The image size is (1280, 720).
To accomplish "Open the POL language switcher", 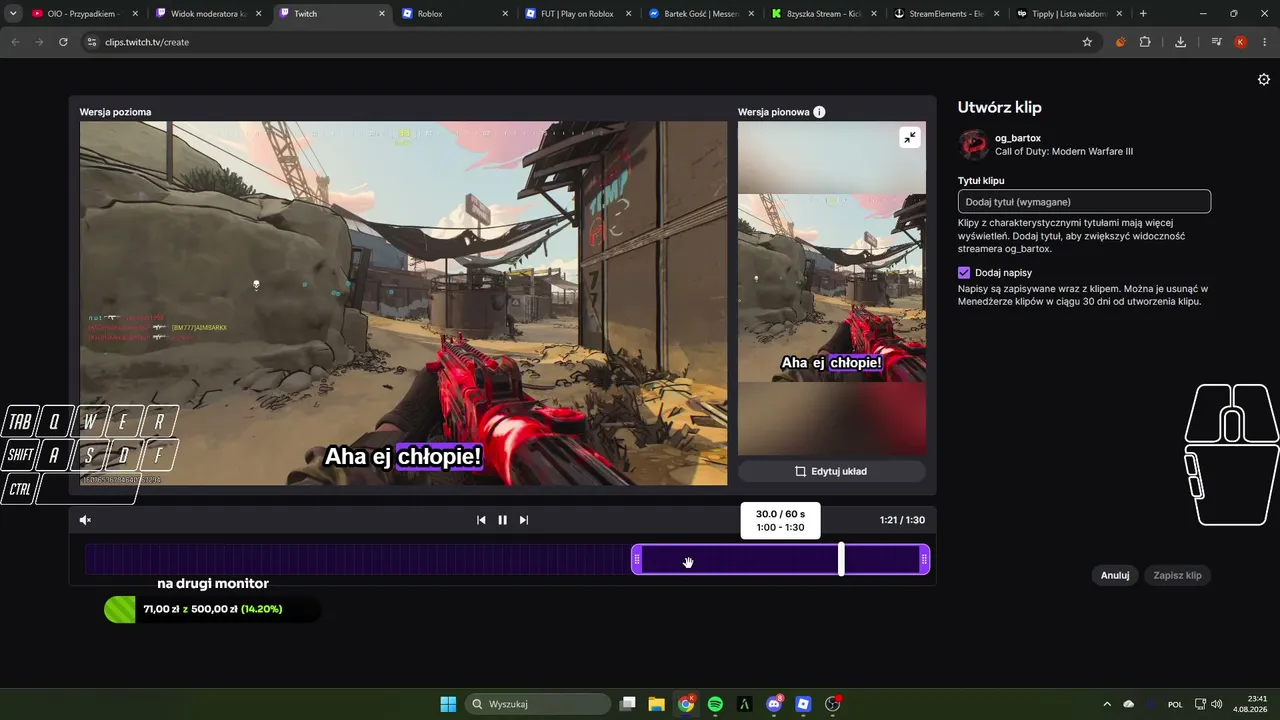I will click(1175, 704).
